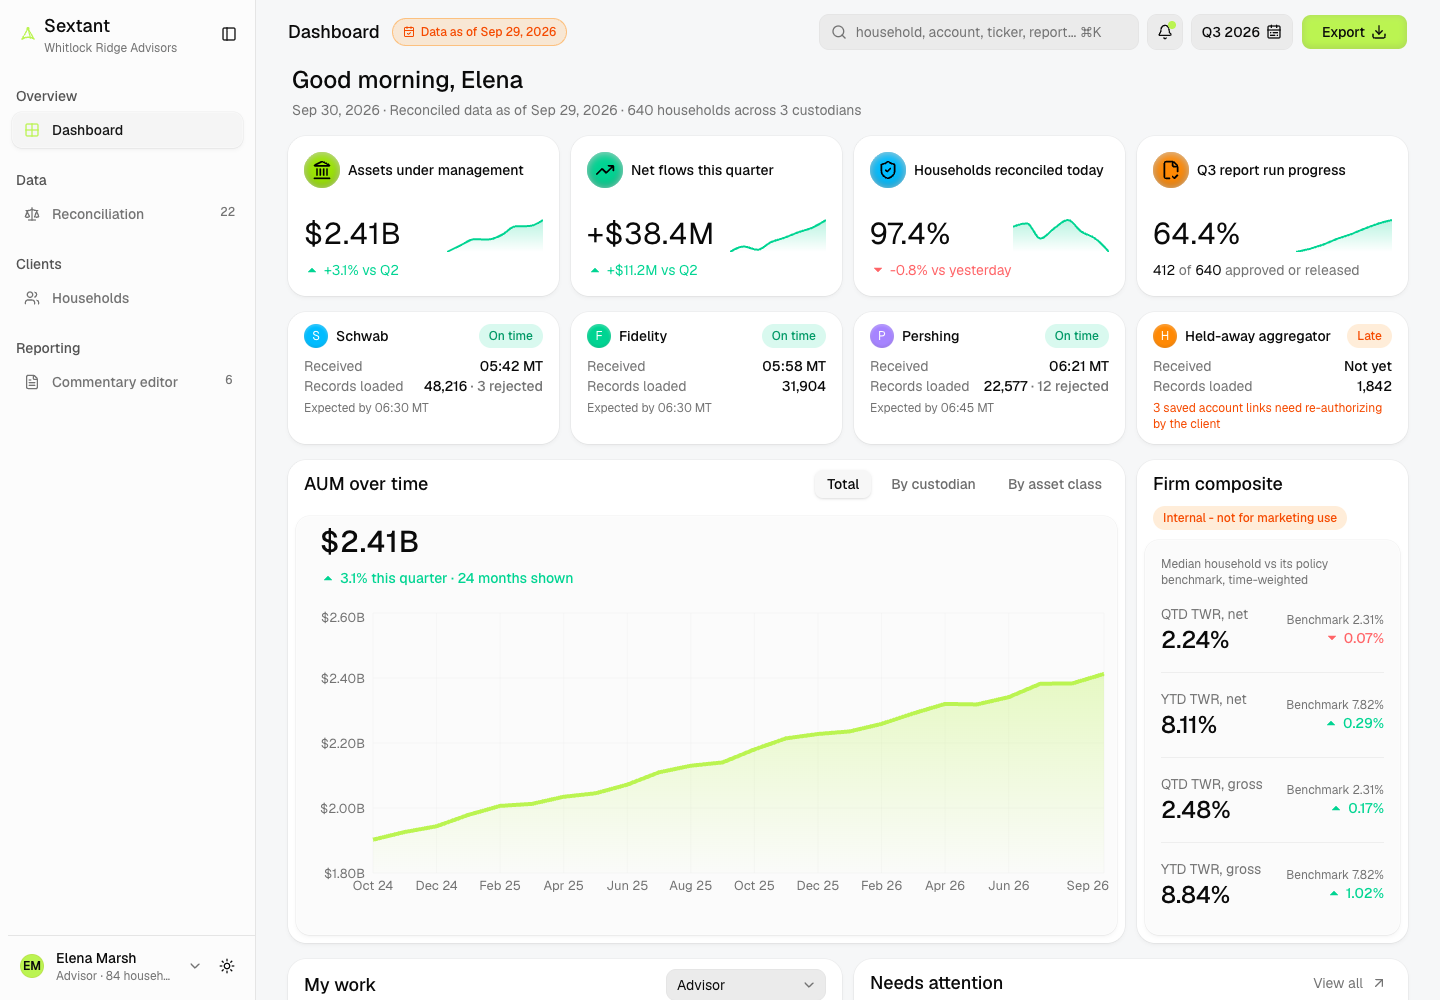Open the Q3 2026 period picker

tap(1242, 32)
